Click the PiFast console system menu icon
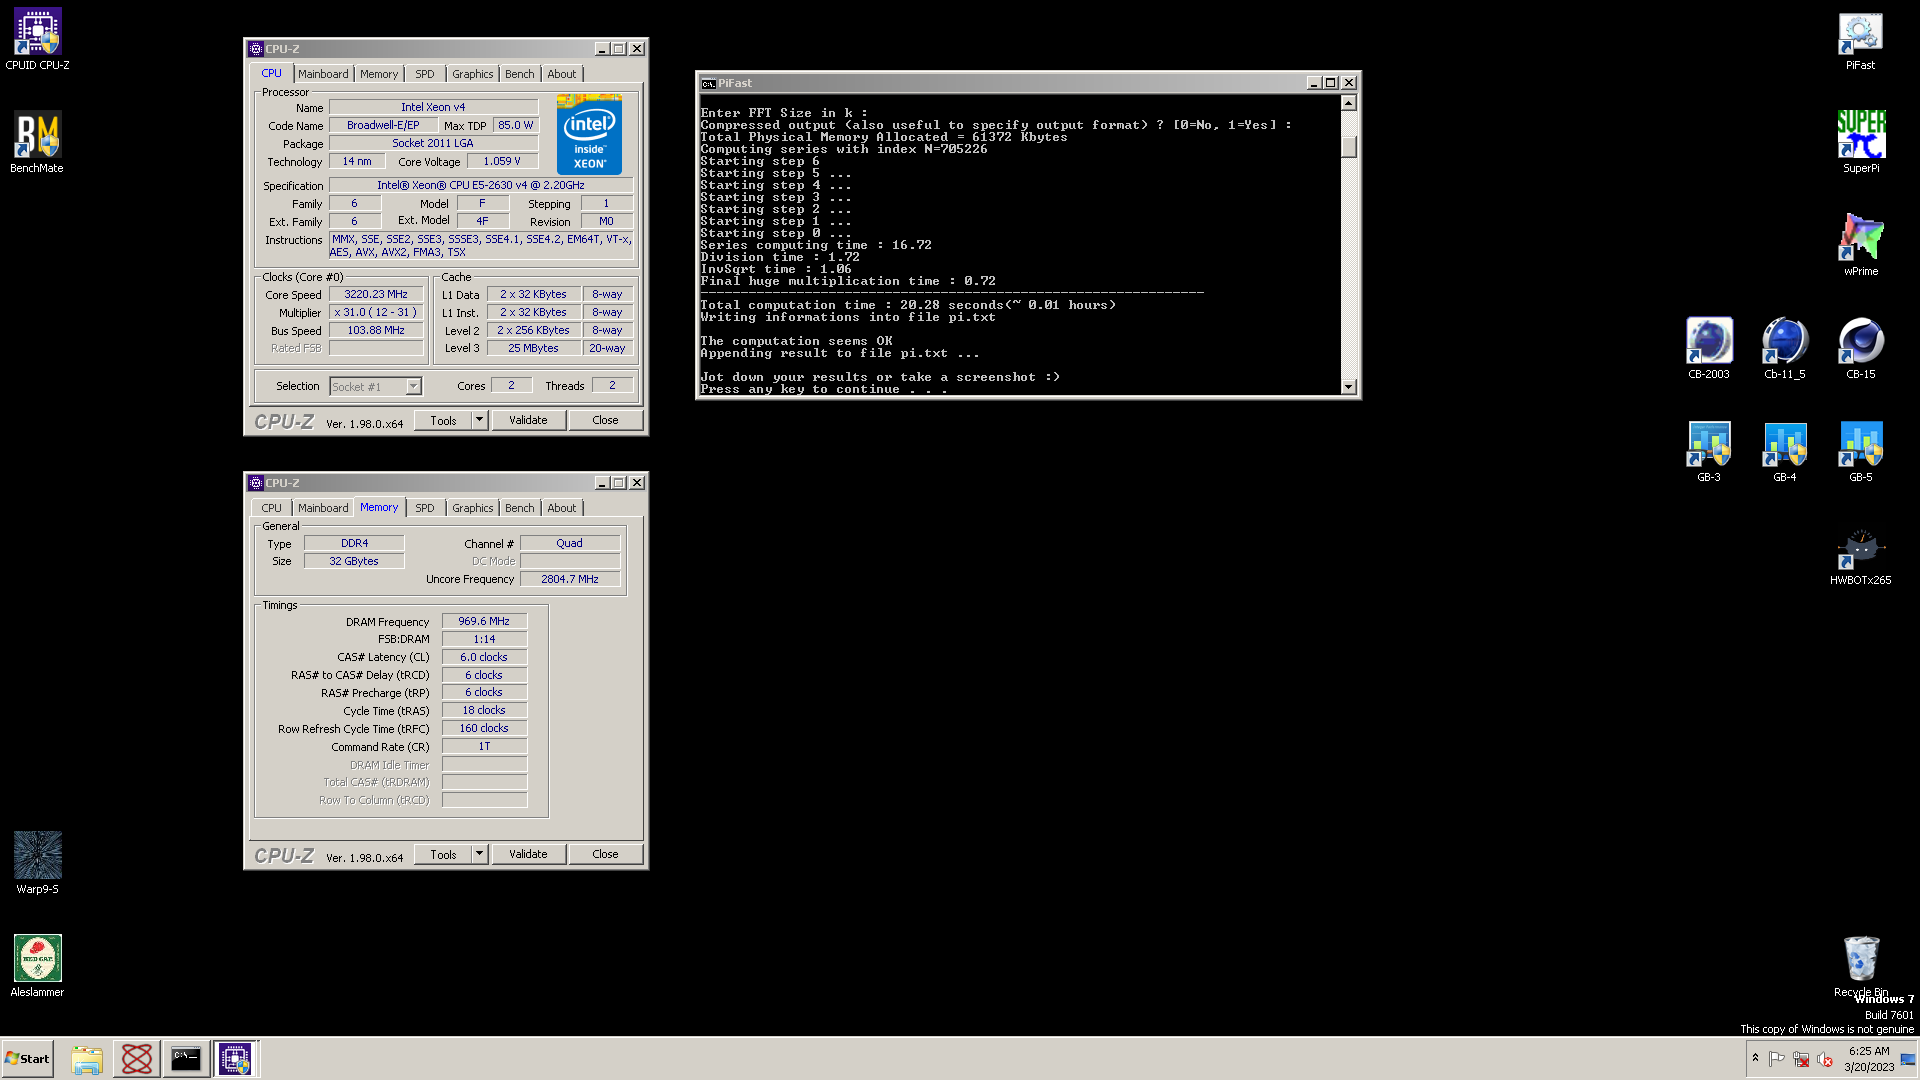 coord(708,83)
